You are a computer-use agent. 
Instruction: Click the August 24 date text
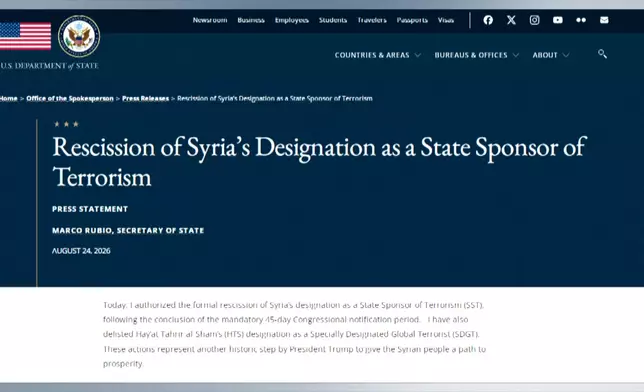point(81,251)
